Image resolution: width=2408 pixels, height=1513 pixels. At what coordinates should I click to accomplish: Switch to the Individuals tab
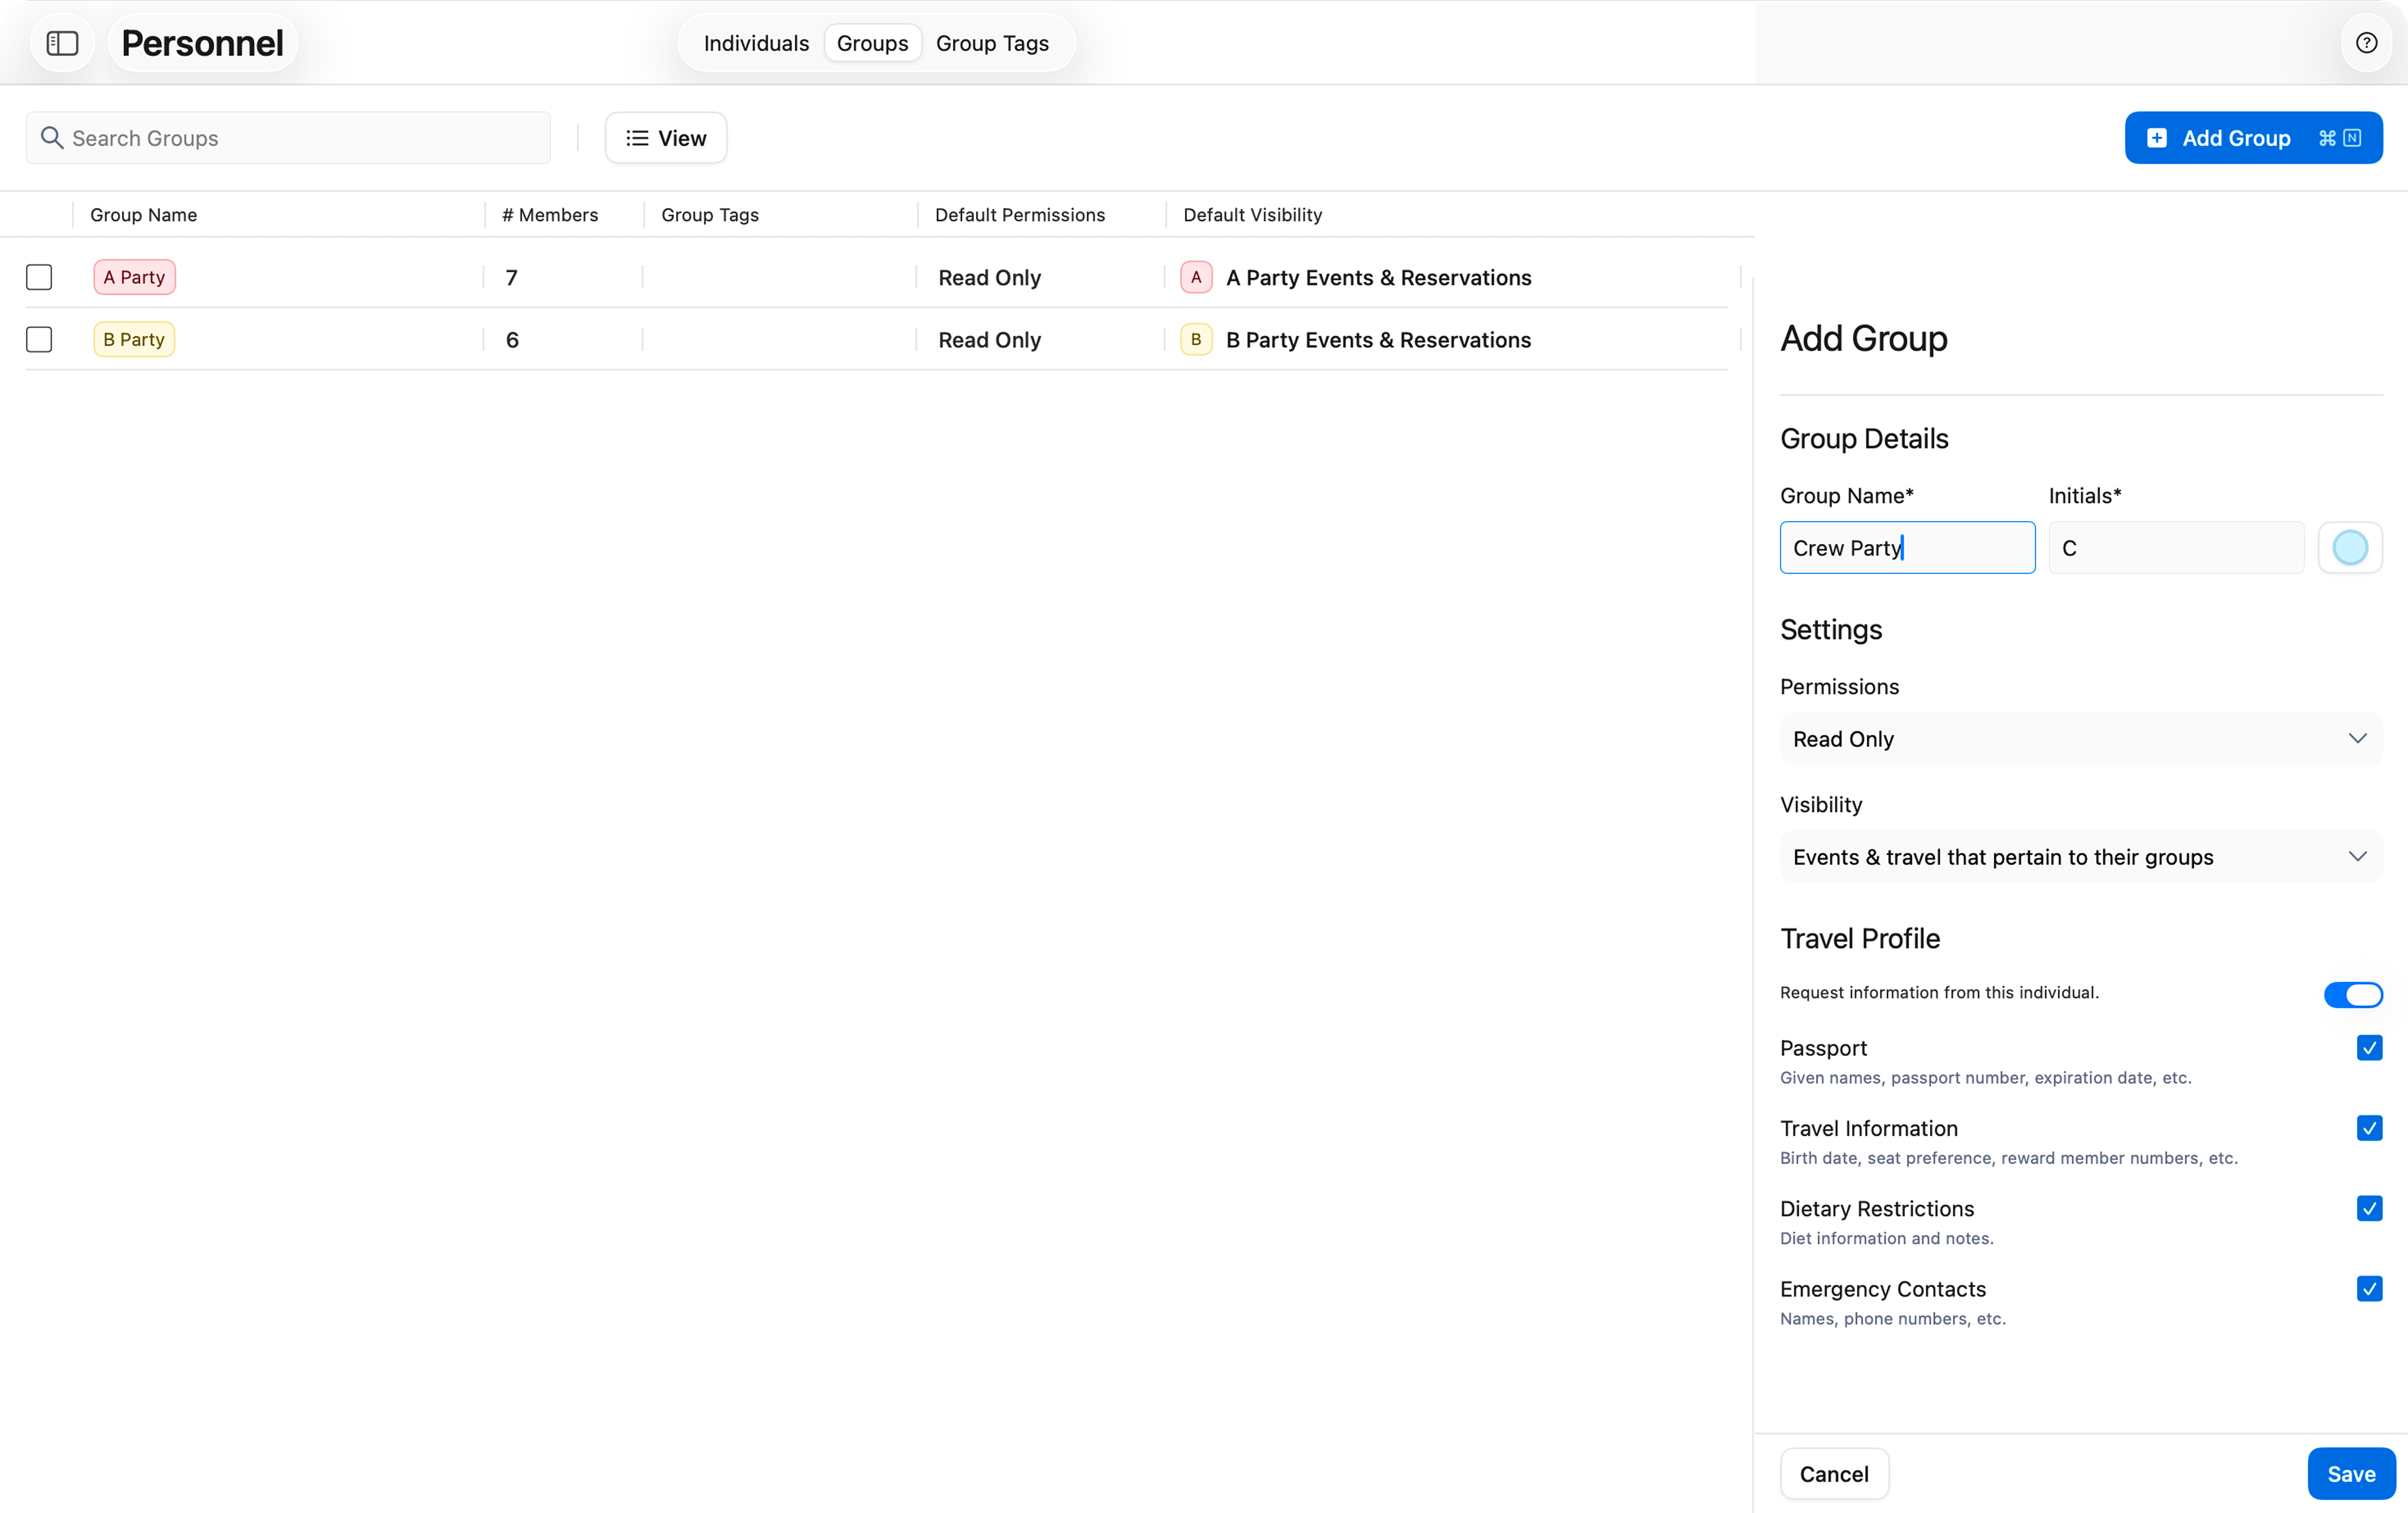756,43
